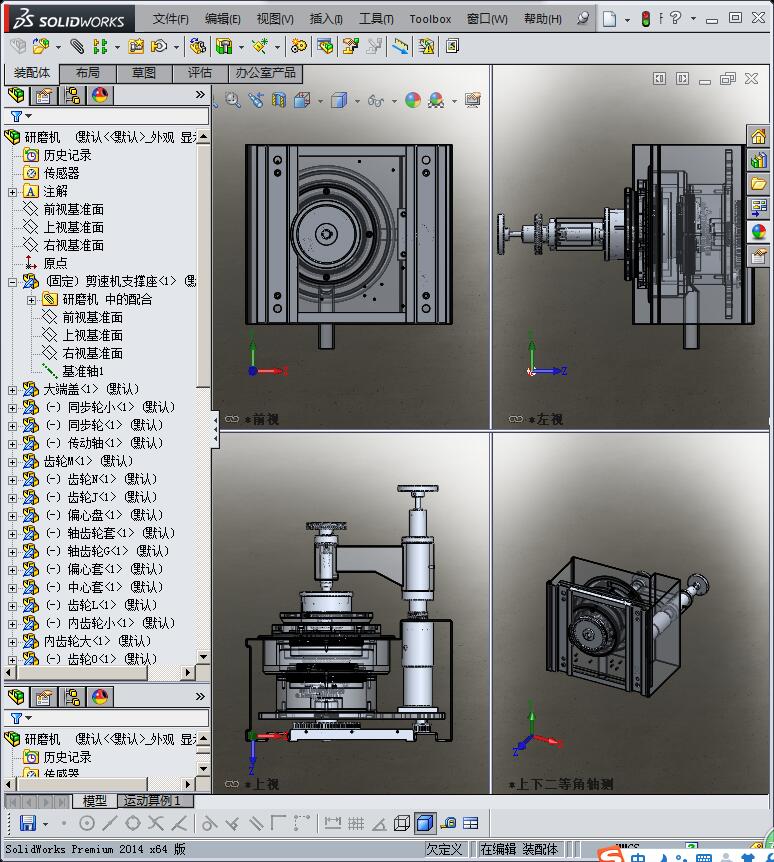Screen dimensions: 774x862
Task: Select the 内齿轮大<1> component in the tree
Action: (97, 641)
